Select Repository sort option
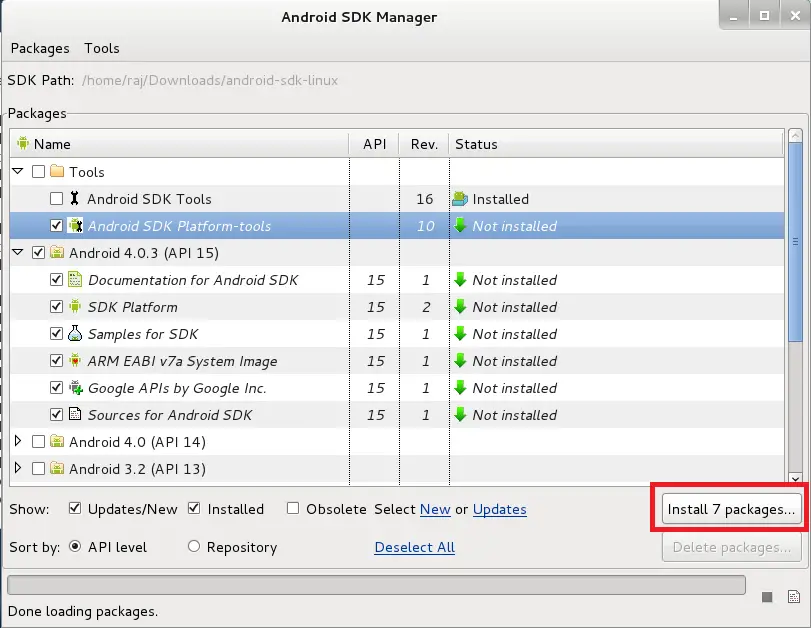 tap(194, 546)
